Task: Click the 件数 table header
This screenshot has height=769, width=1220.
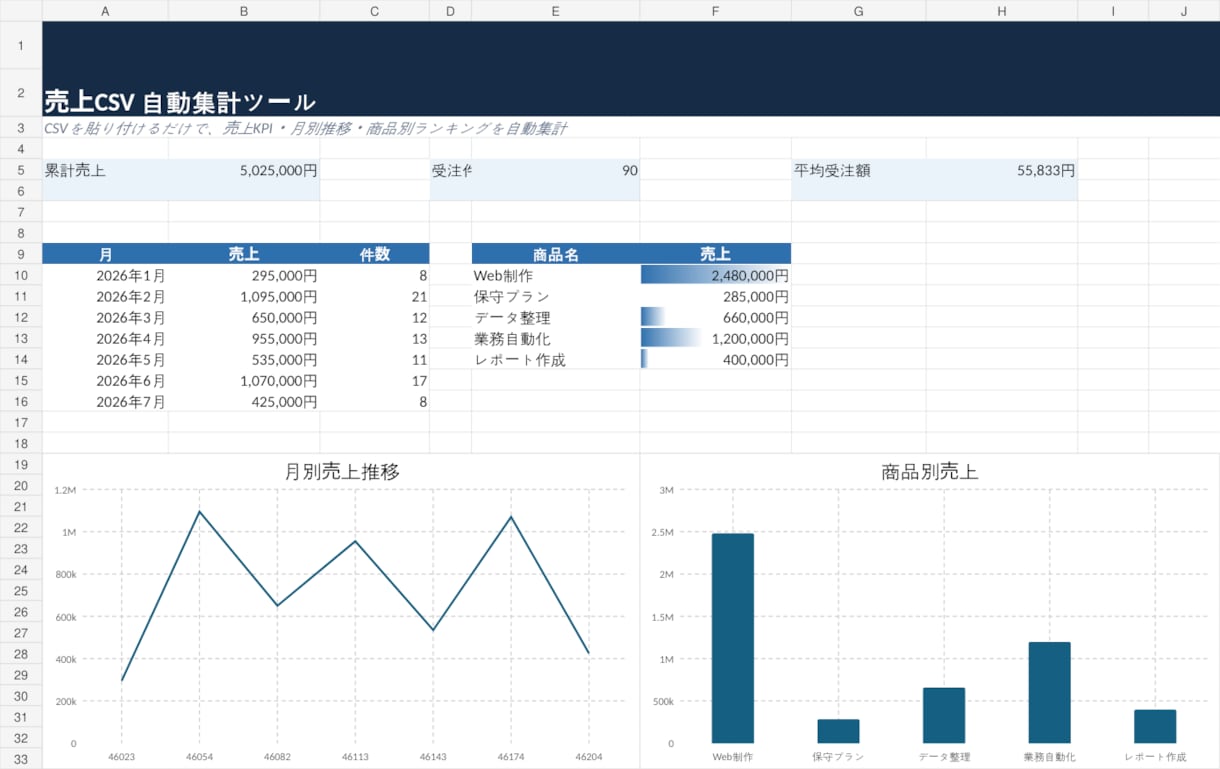Action: [374, 254]
